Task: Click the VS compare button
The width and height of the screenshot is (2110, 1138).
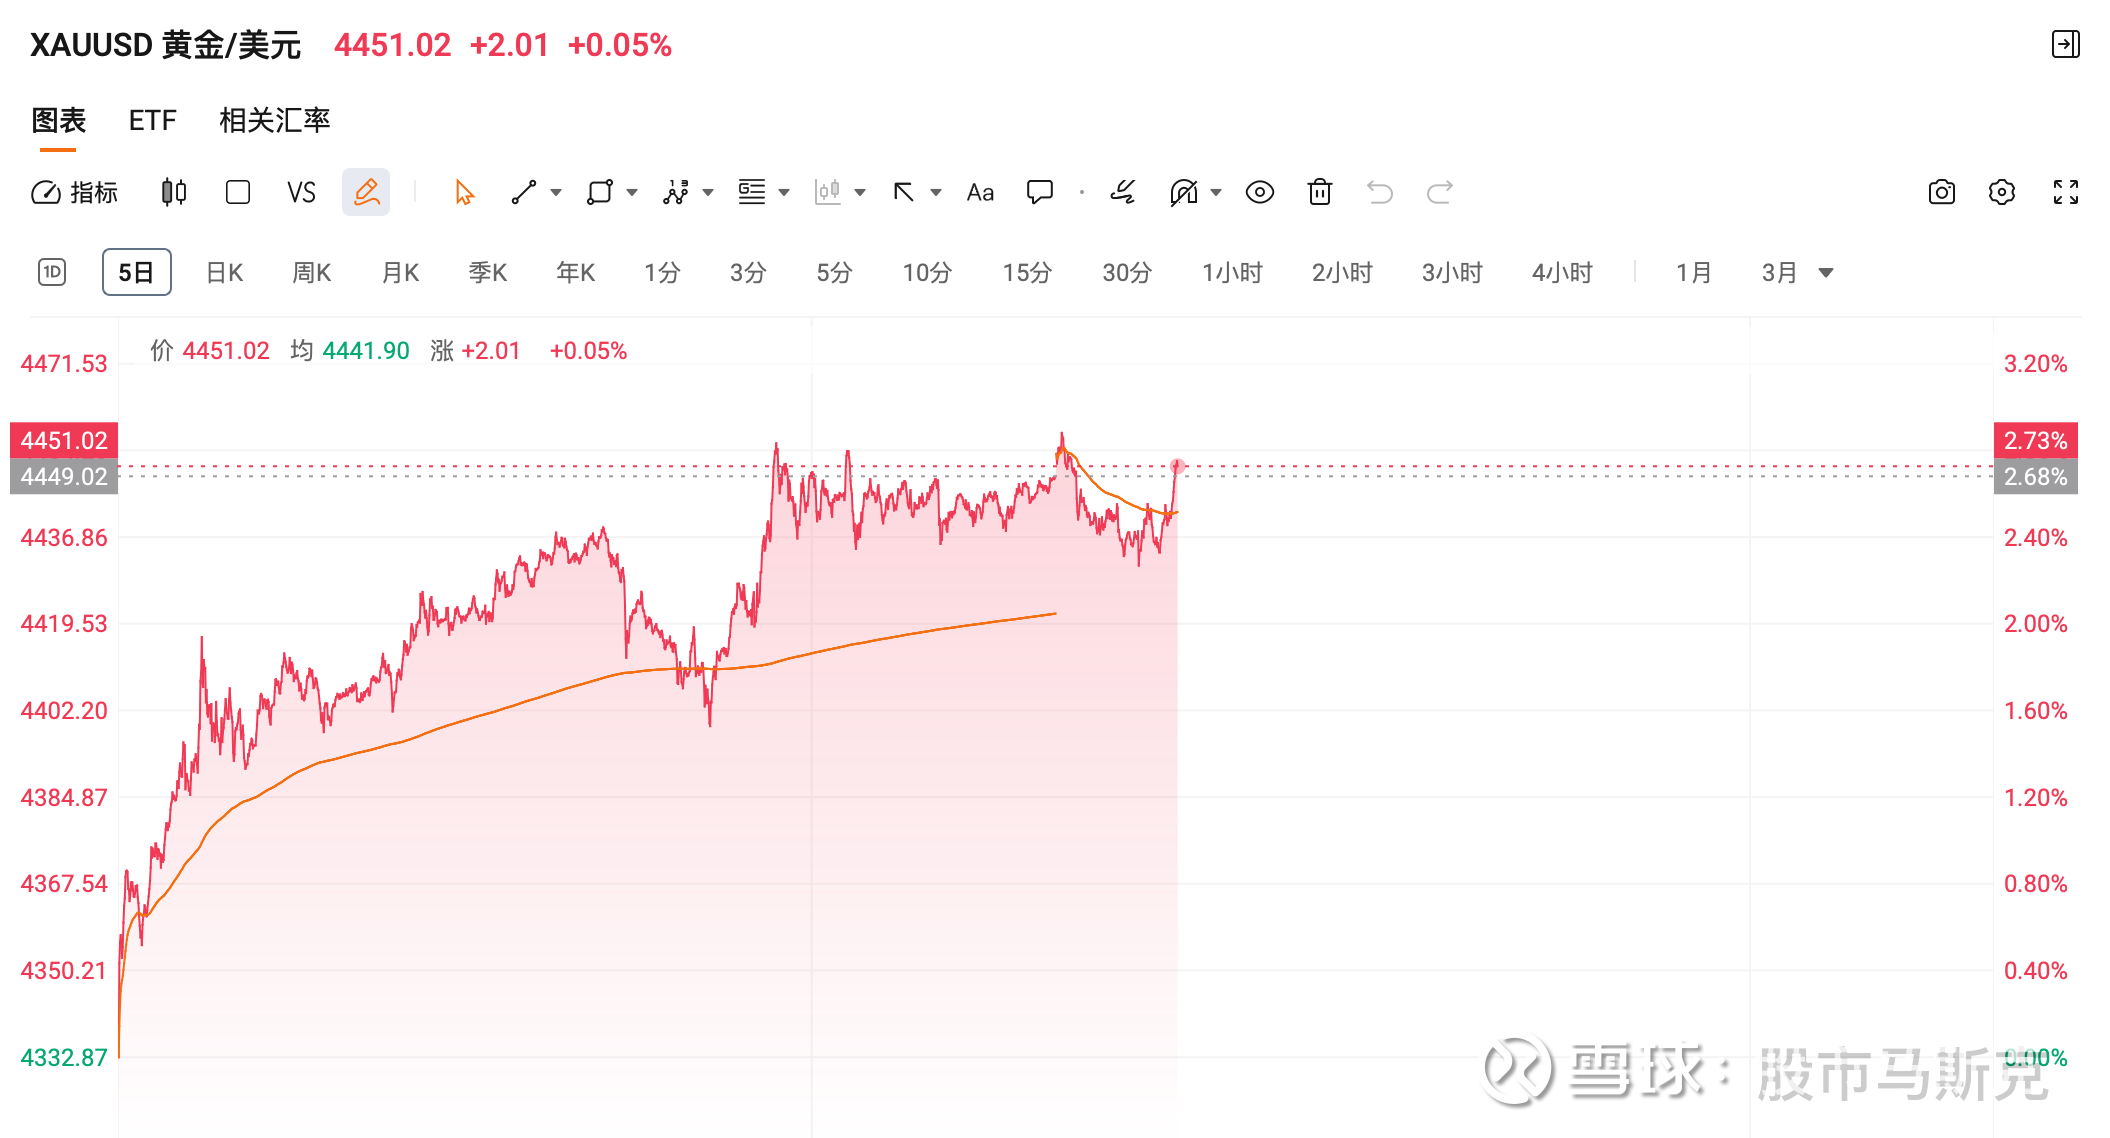Action: tap(301, 192)
